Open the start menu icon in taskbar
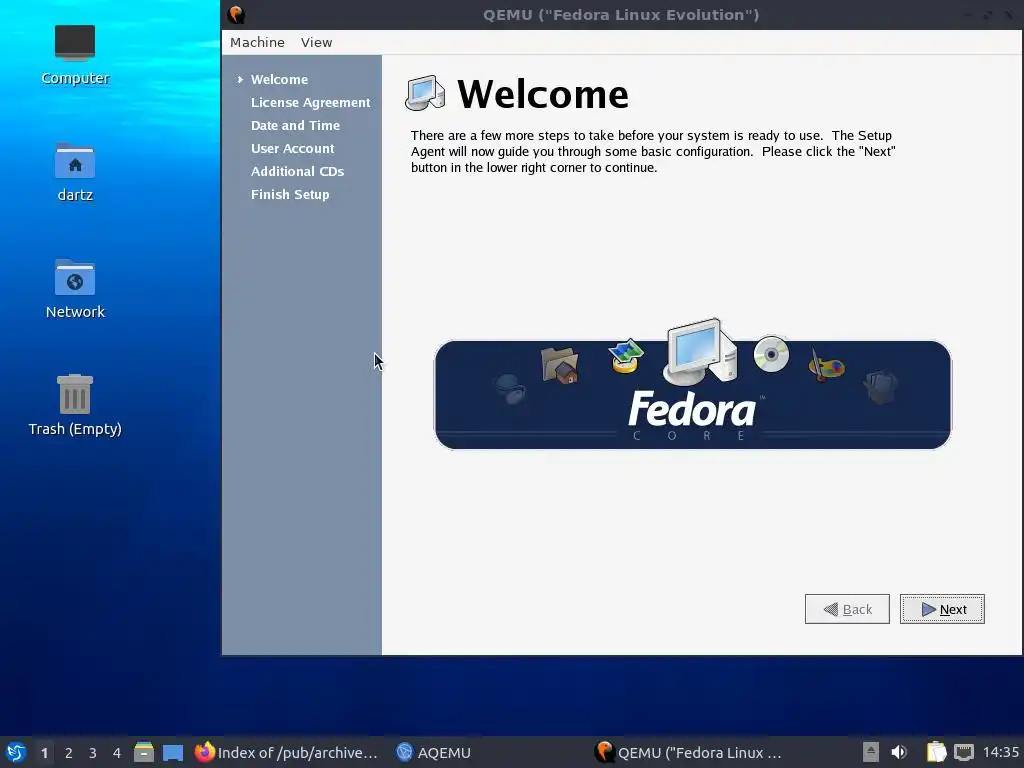The height and width of the screenshot is (768, 1024). pos(16,752)
